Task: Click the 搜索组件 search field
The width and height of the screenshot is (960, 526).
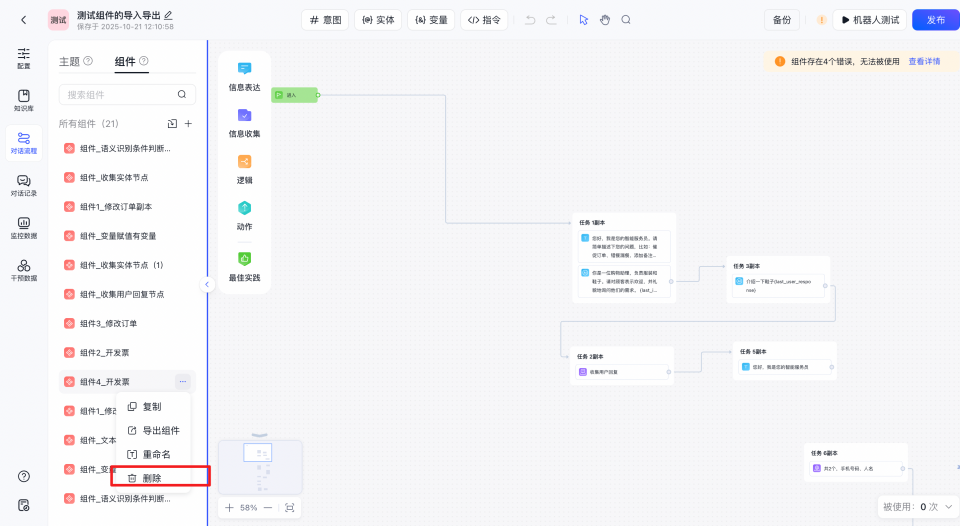Action: coord(118,94)
